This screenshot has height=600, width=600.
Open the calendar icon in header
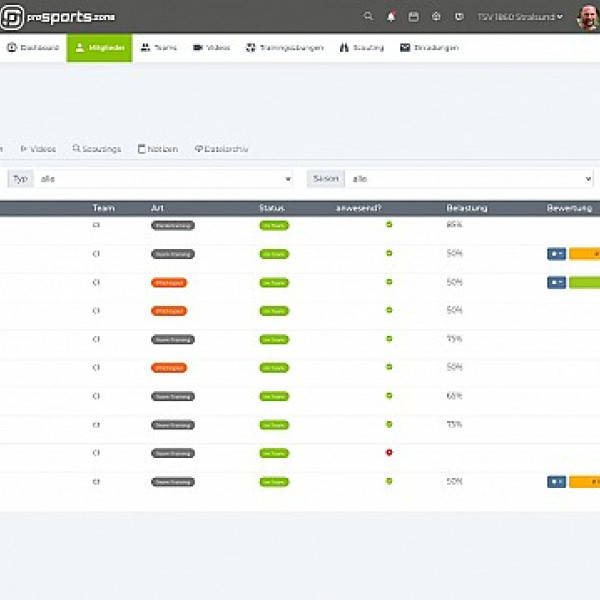click(413, 16)
